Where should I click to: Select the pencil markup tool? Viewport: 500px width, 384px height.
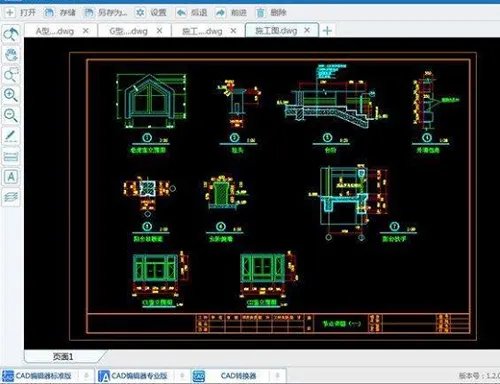[11, 136]
